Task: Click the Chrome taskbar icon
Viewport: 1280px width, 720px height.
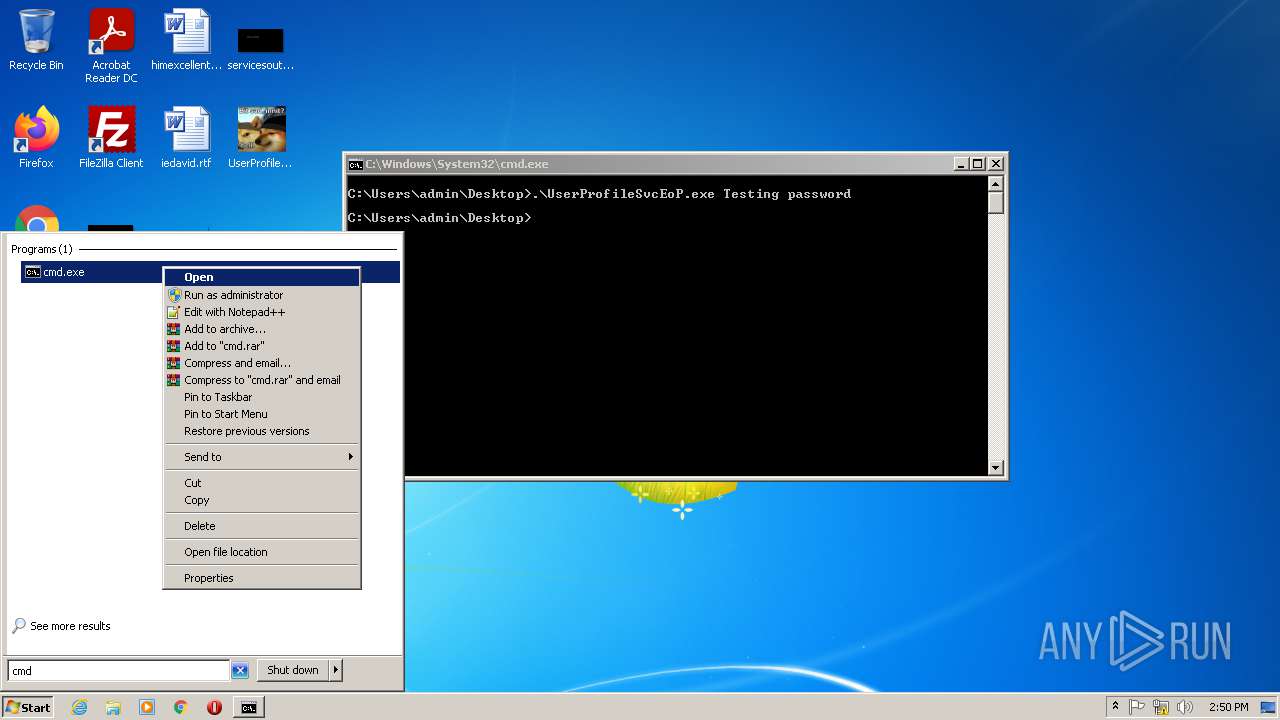Action: click(x=181, y=707)
